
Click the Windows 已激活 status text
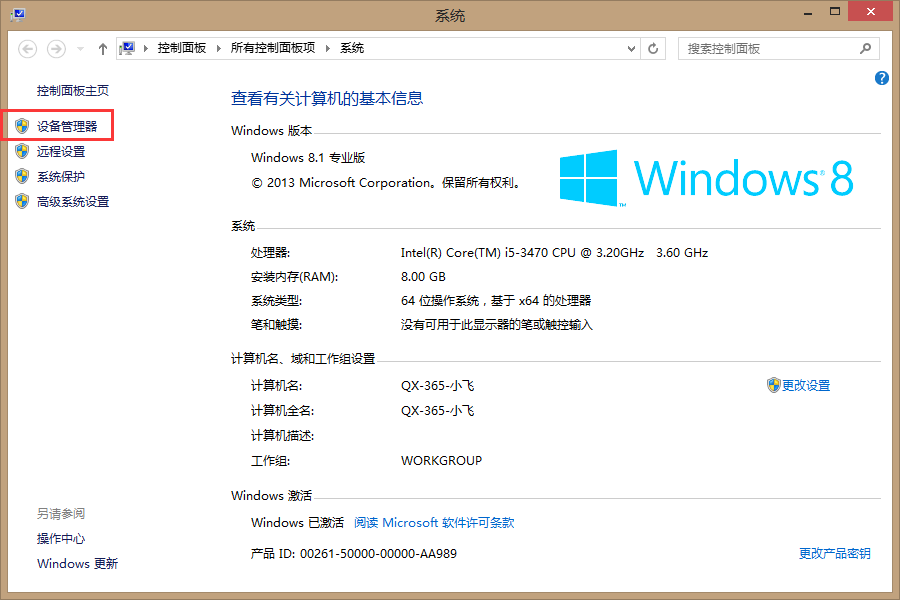pyautogui.click(x=297, y=523)
